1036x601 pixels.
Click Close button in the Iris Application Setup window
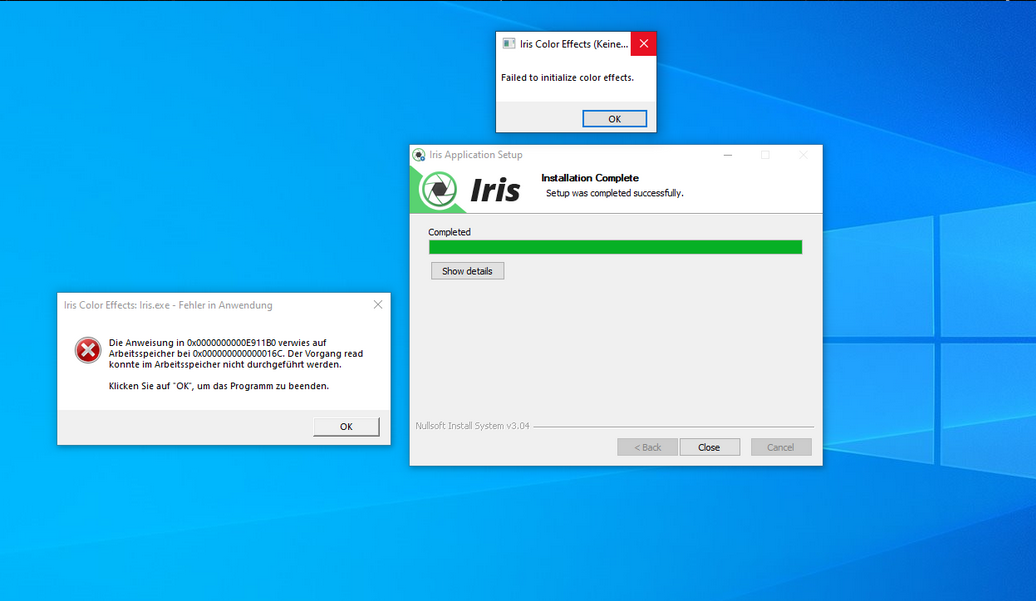pos(710,447)
